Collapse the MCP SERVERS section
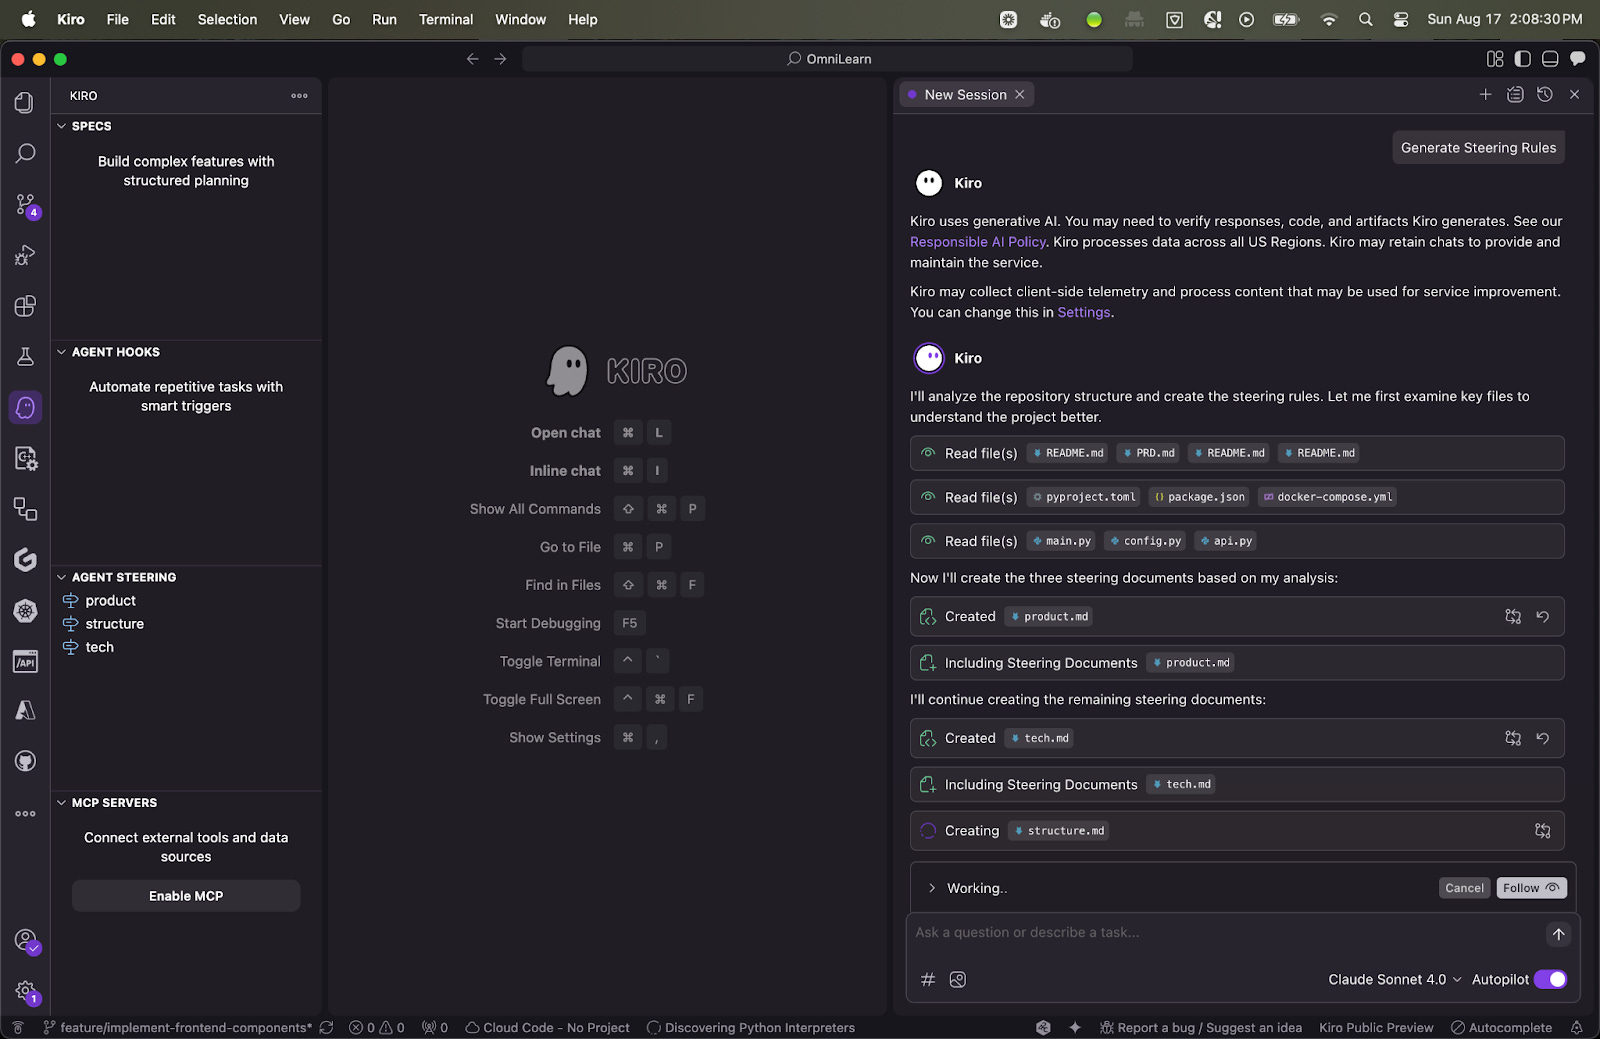This screenshot has height=1039, width=1600. pos(62,803)
